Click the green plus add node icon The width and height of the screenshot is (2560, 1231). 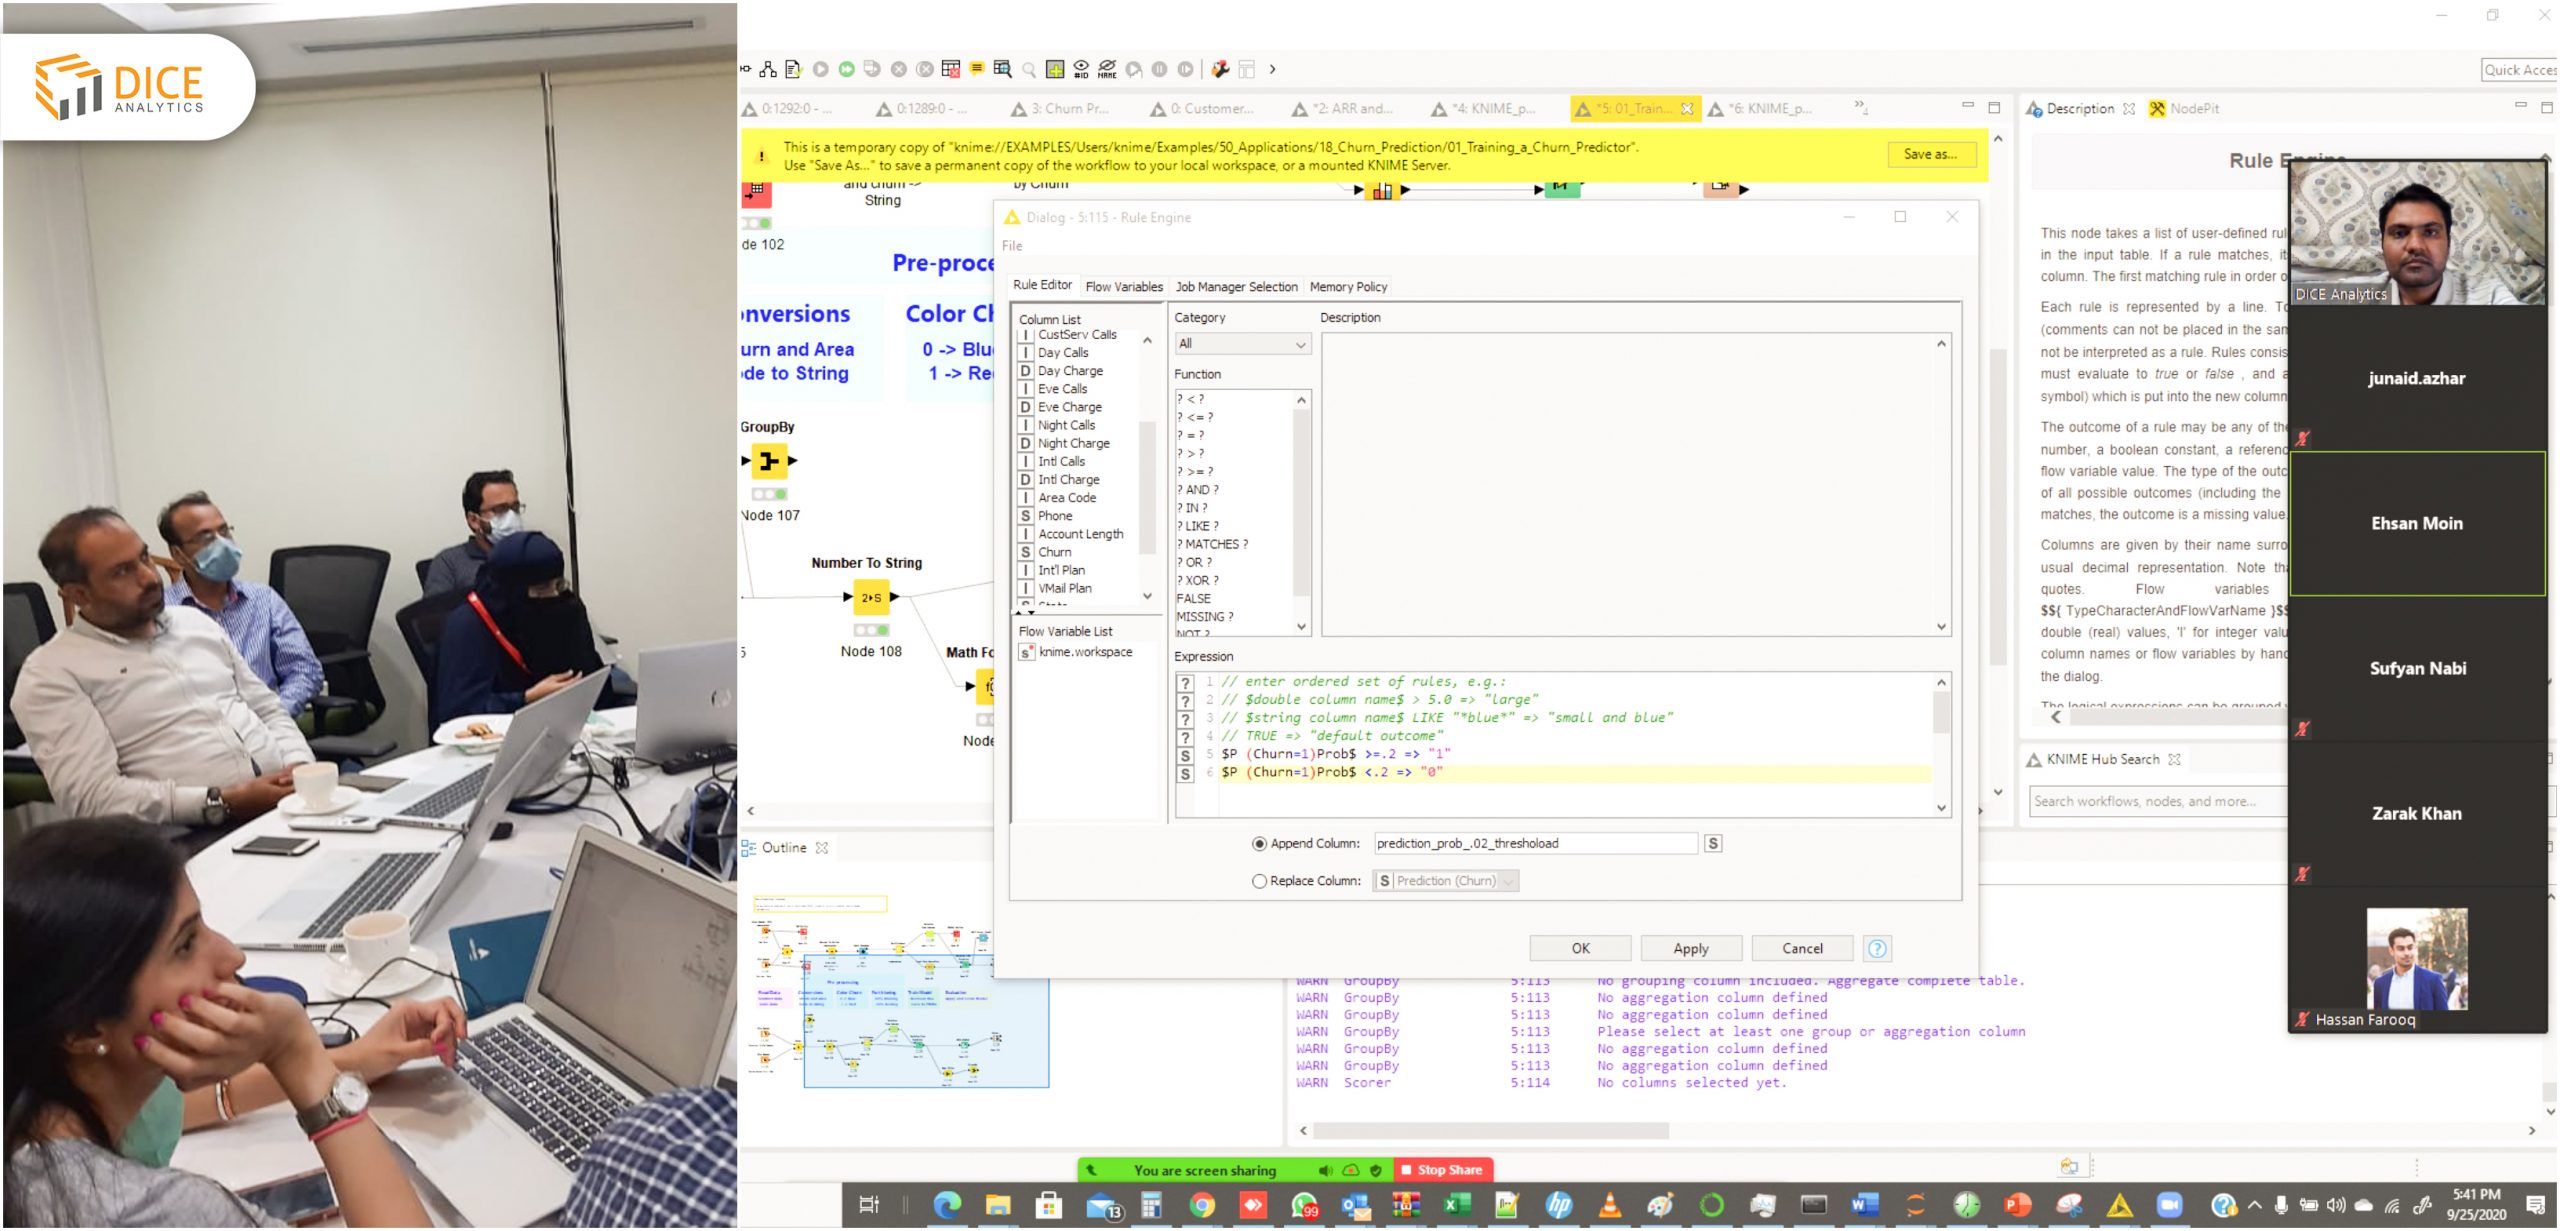[x=1055, y=69]
